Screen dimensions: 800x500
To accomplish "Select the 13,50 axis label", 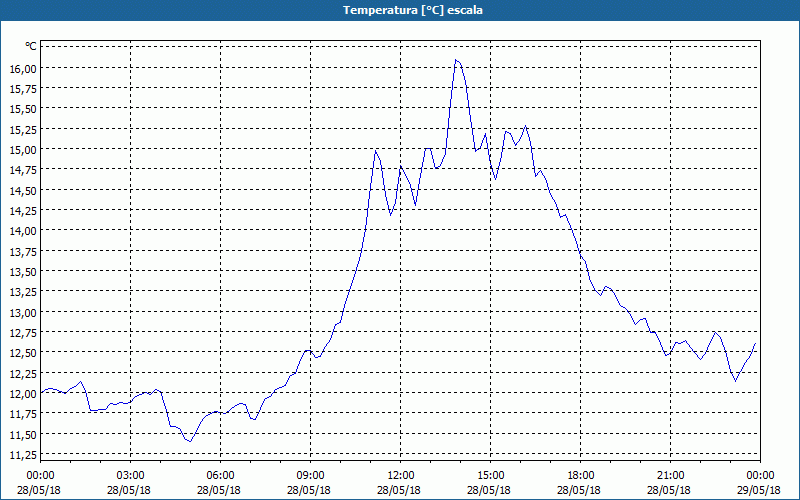I will point(23,272).
